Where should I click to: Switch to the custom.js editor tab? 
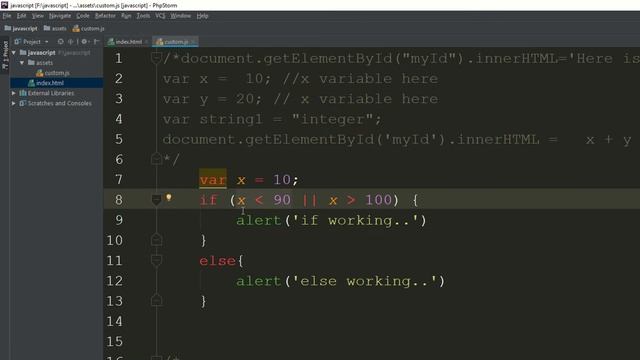[176, 42]
